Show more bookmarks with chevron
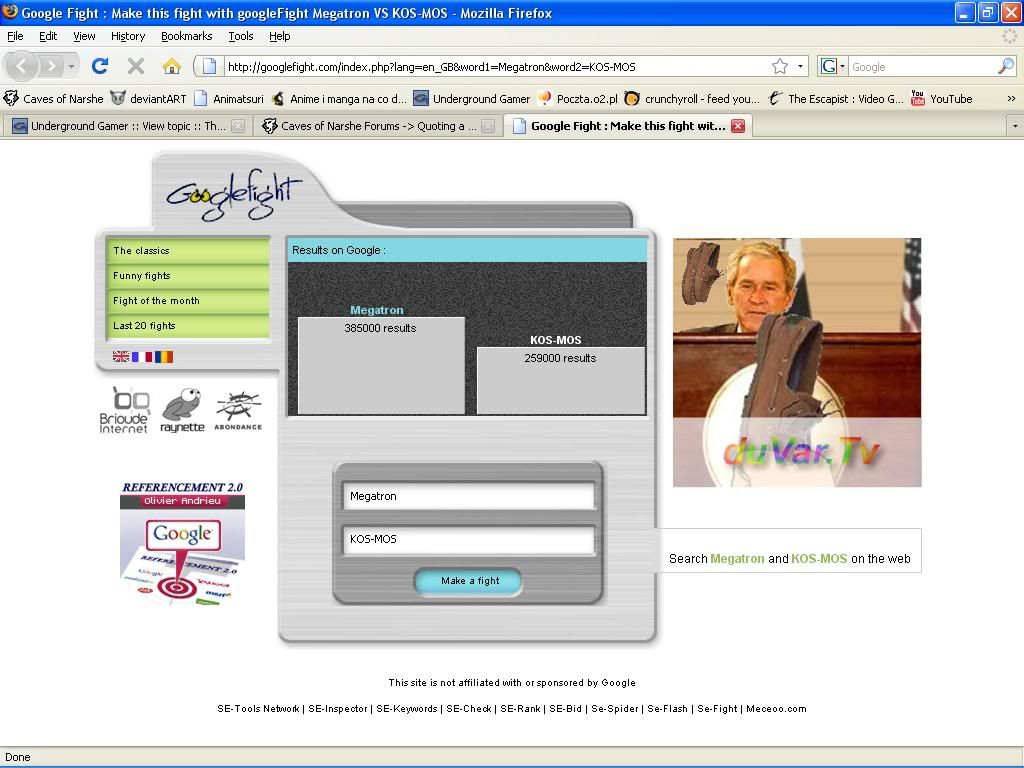The image size is (1024, 768). [1011, 99]
